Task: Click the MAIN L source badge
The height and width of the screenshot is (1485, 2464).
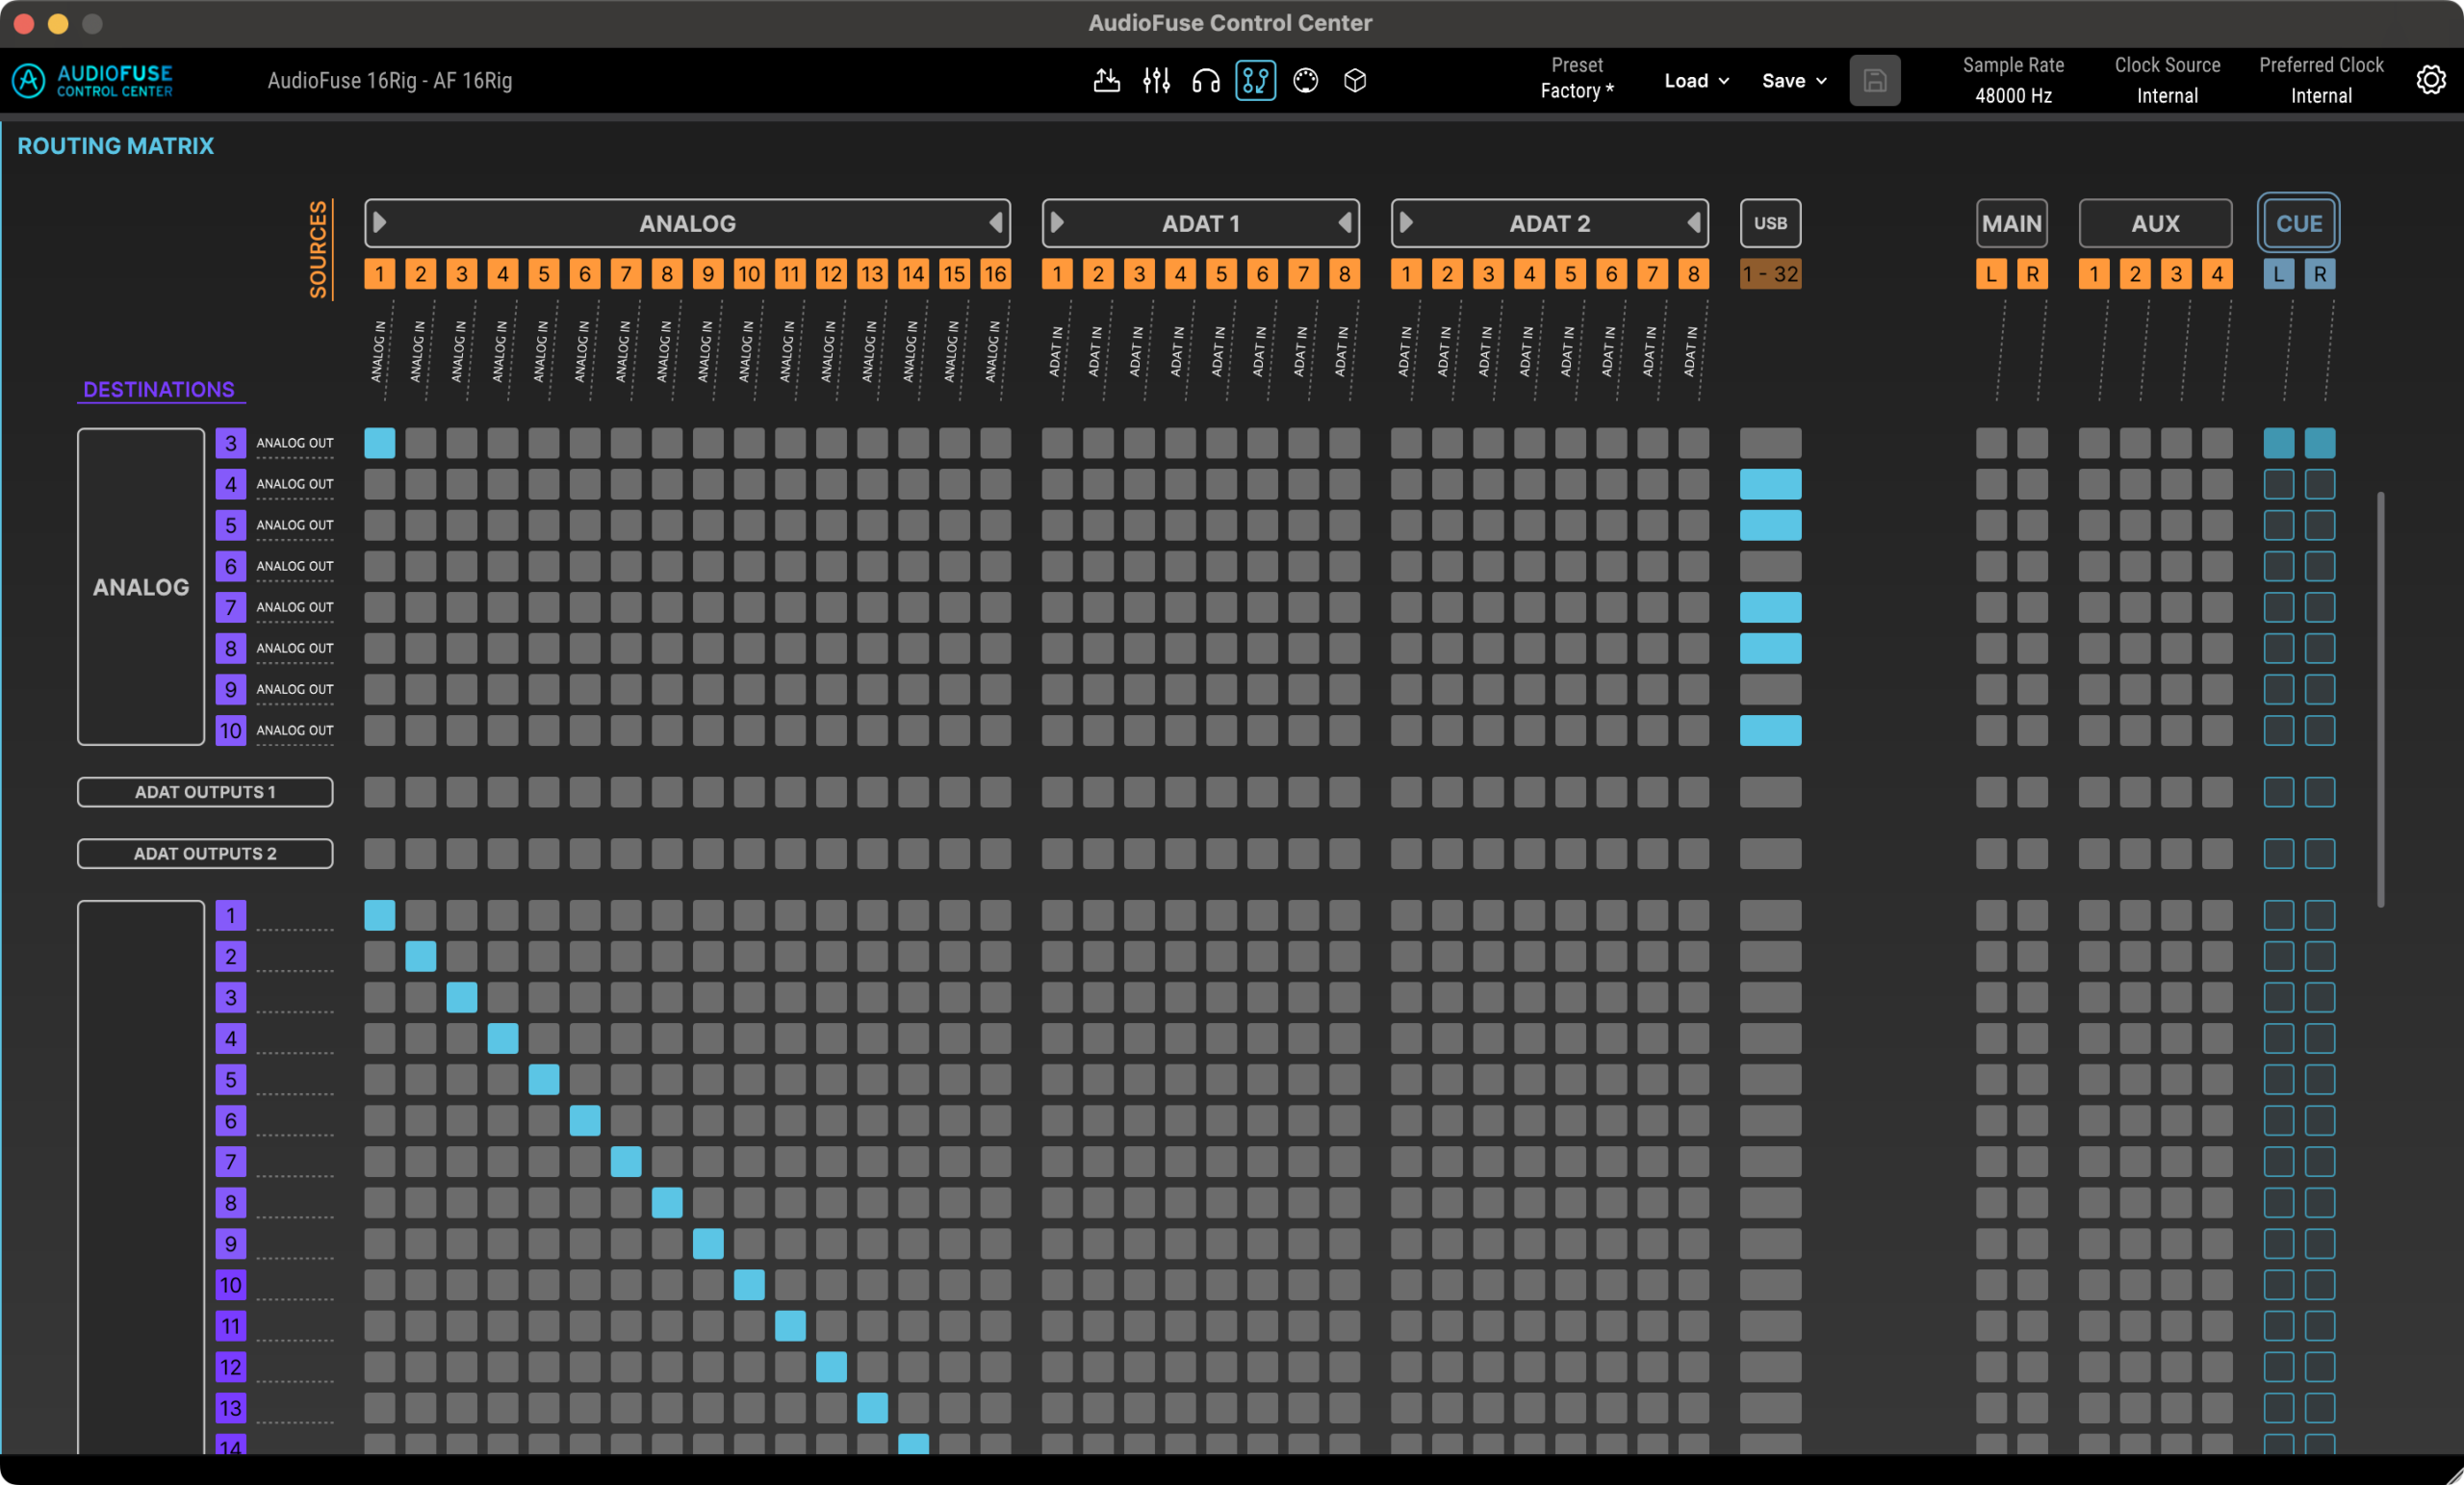Action: coord(1991,274)
